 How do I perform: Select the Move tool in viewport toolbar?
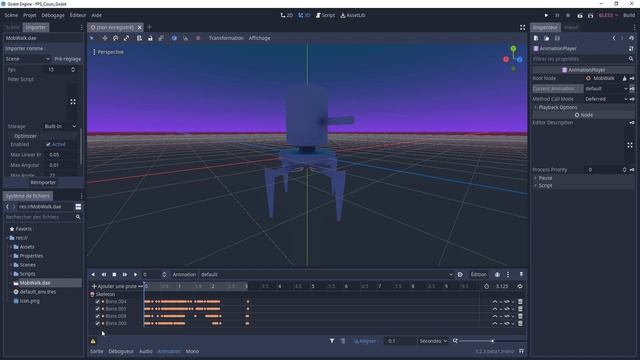coord(104,38)
